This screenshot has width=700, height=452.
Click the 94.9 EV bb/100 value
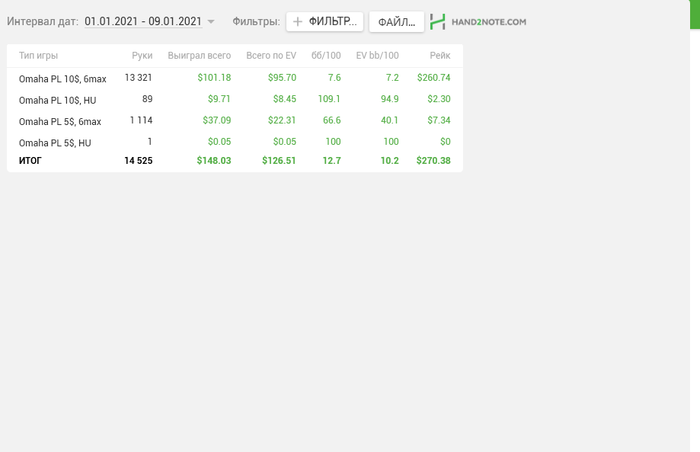[390, 99]
